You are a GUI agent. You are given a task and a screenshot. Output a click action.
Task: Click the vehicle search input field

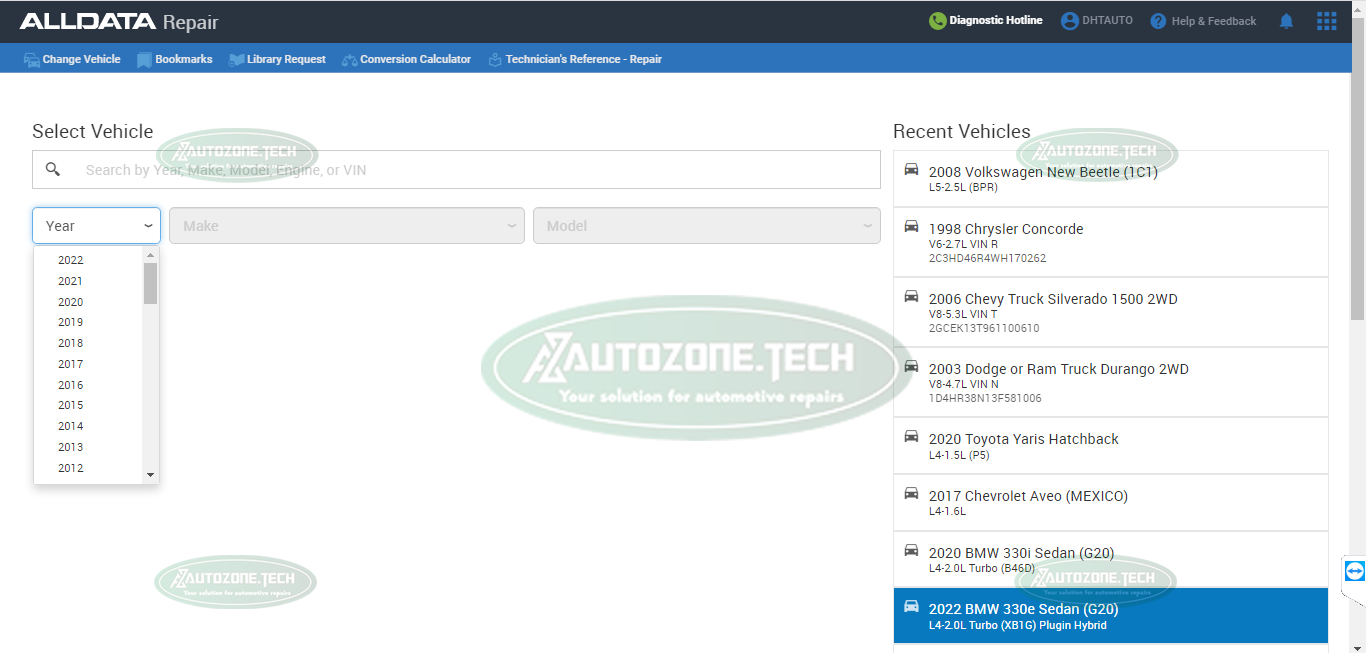pos(470,170)
